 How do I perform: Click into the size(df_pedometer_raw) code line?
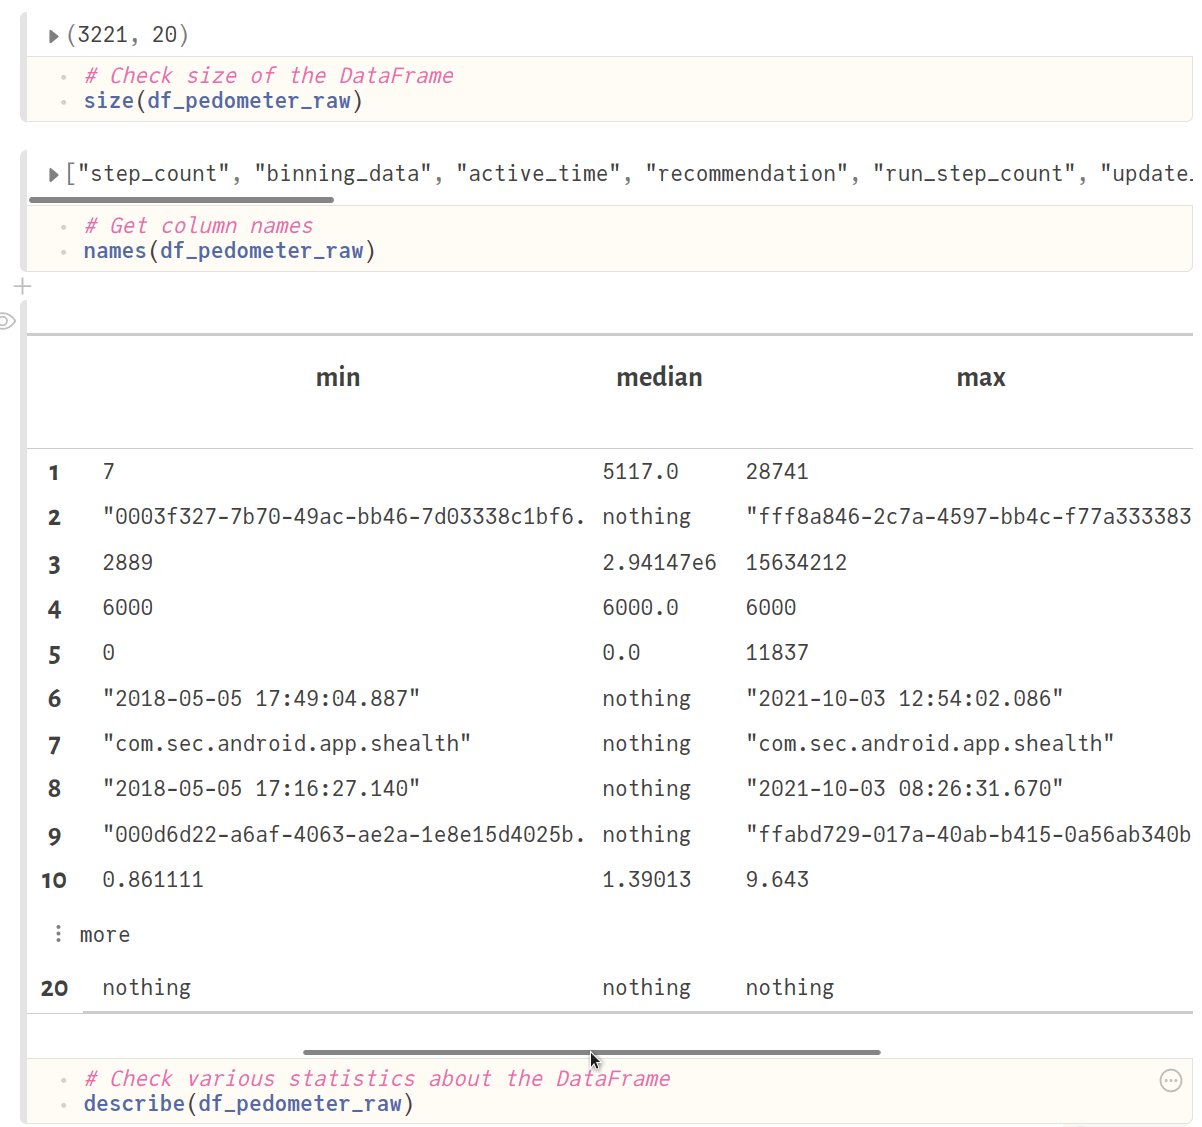[223, 101]
